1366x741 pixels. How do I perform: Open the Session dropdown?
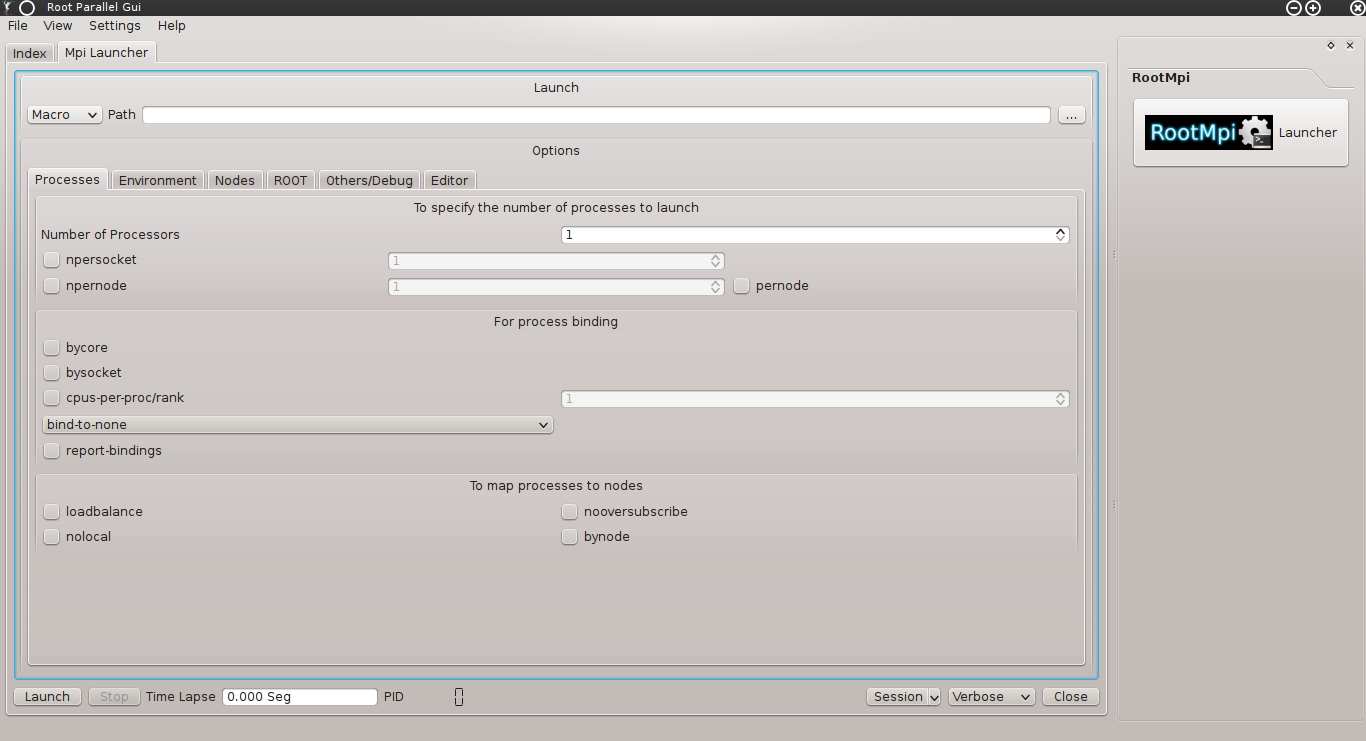[903, 697]
